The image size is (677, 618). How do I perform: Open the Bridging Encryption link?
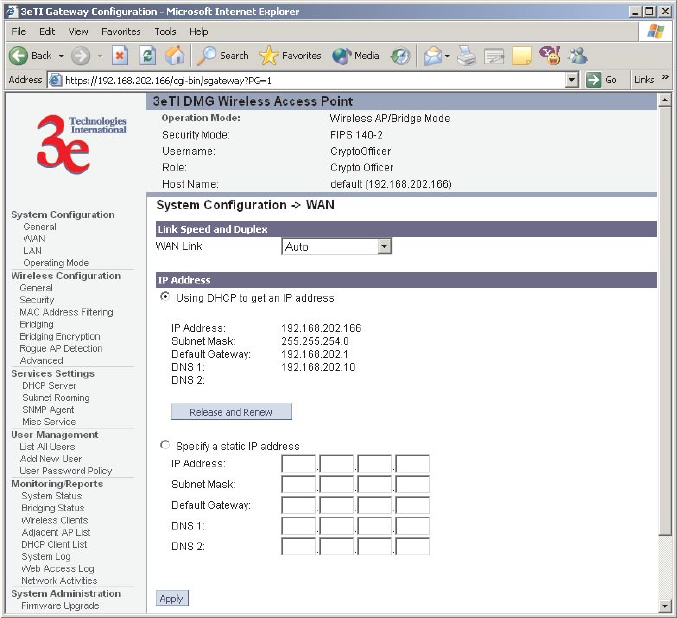pos(60,336)
